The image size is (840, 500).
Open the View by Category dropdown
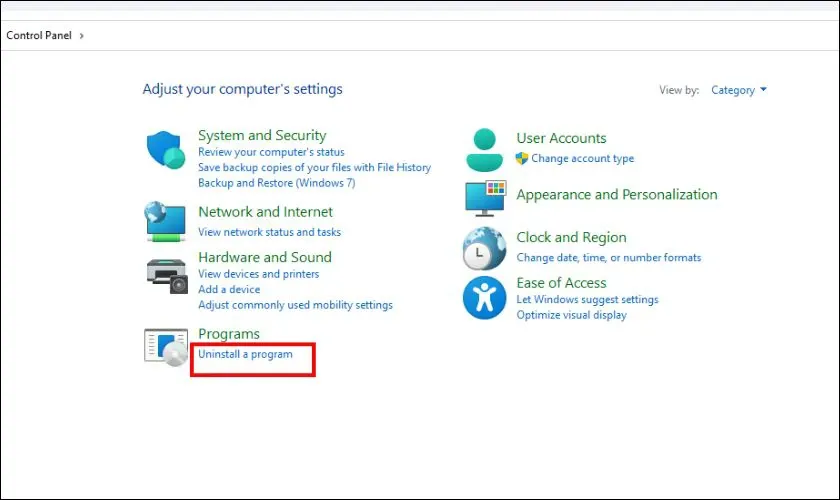pyautogui.click(x=739, y=90)
